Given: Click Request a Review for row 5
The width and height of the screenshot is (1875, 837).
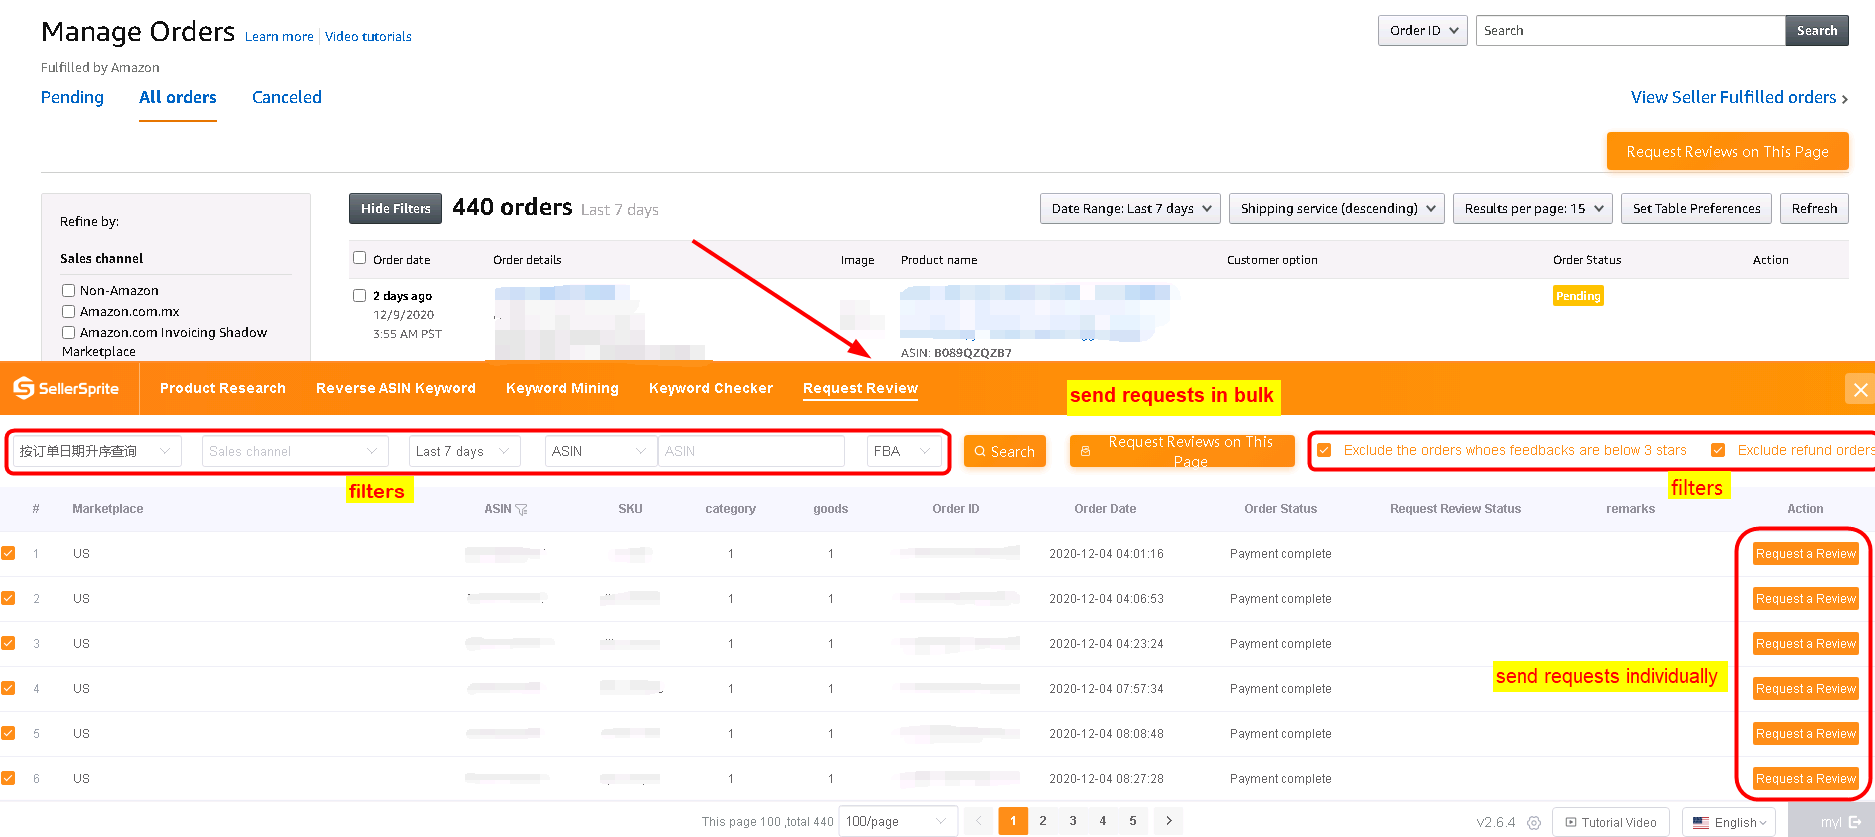Looking at the screenshot, I should (1806, 733).
